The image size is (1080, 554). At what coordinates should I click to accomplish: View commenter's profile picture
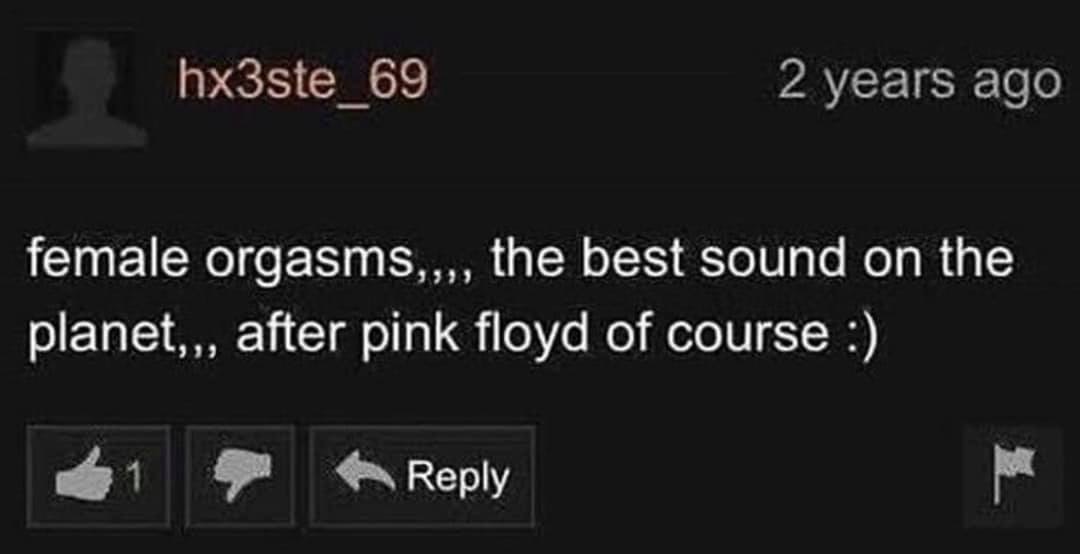pos(87,92)
